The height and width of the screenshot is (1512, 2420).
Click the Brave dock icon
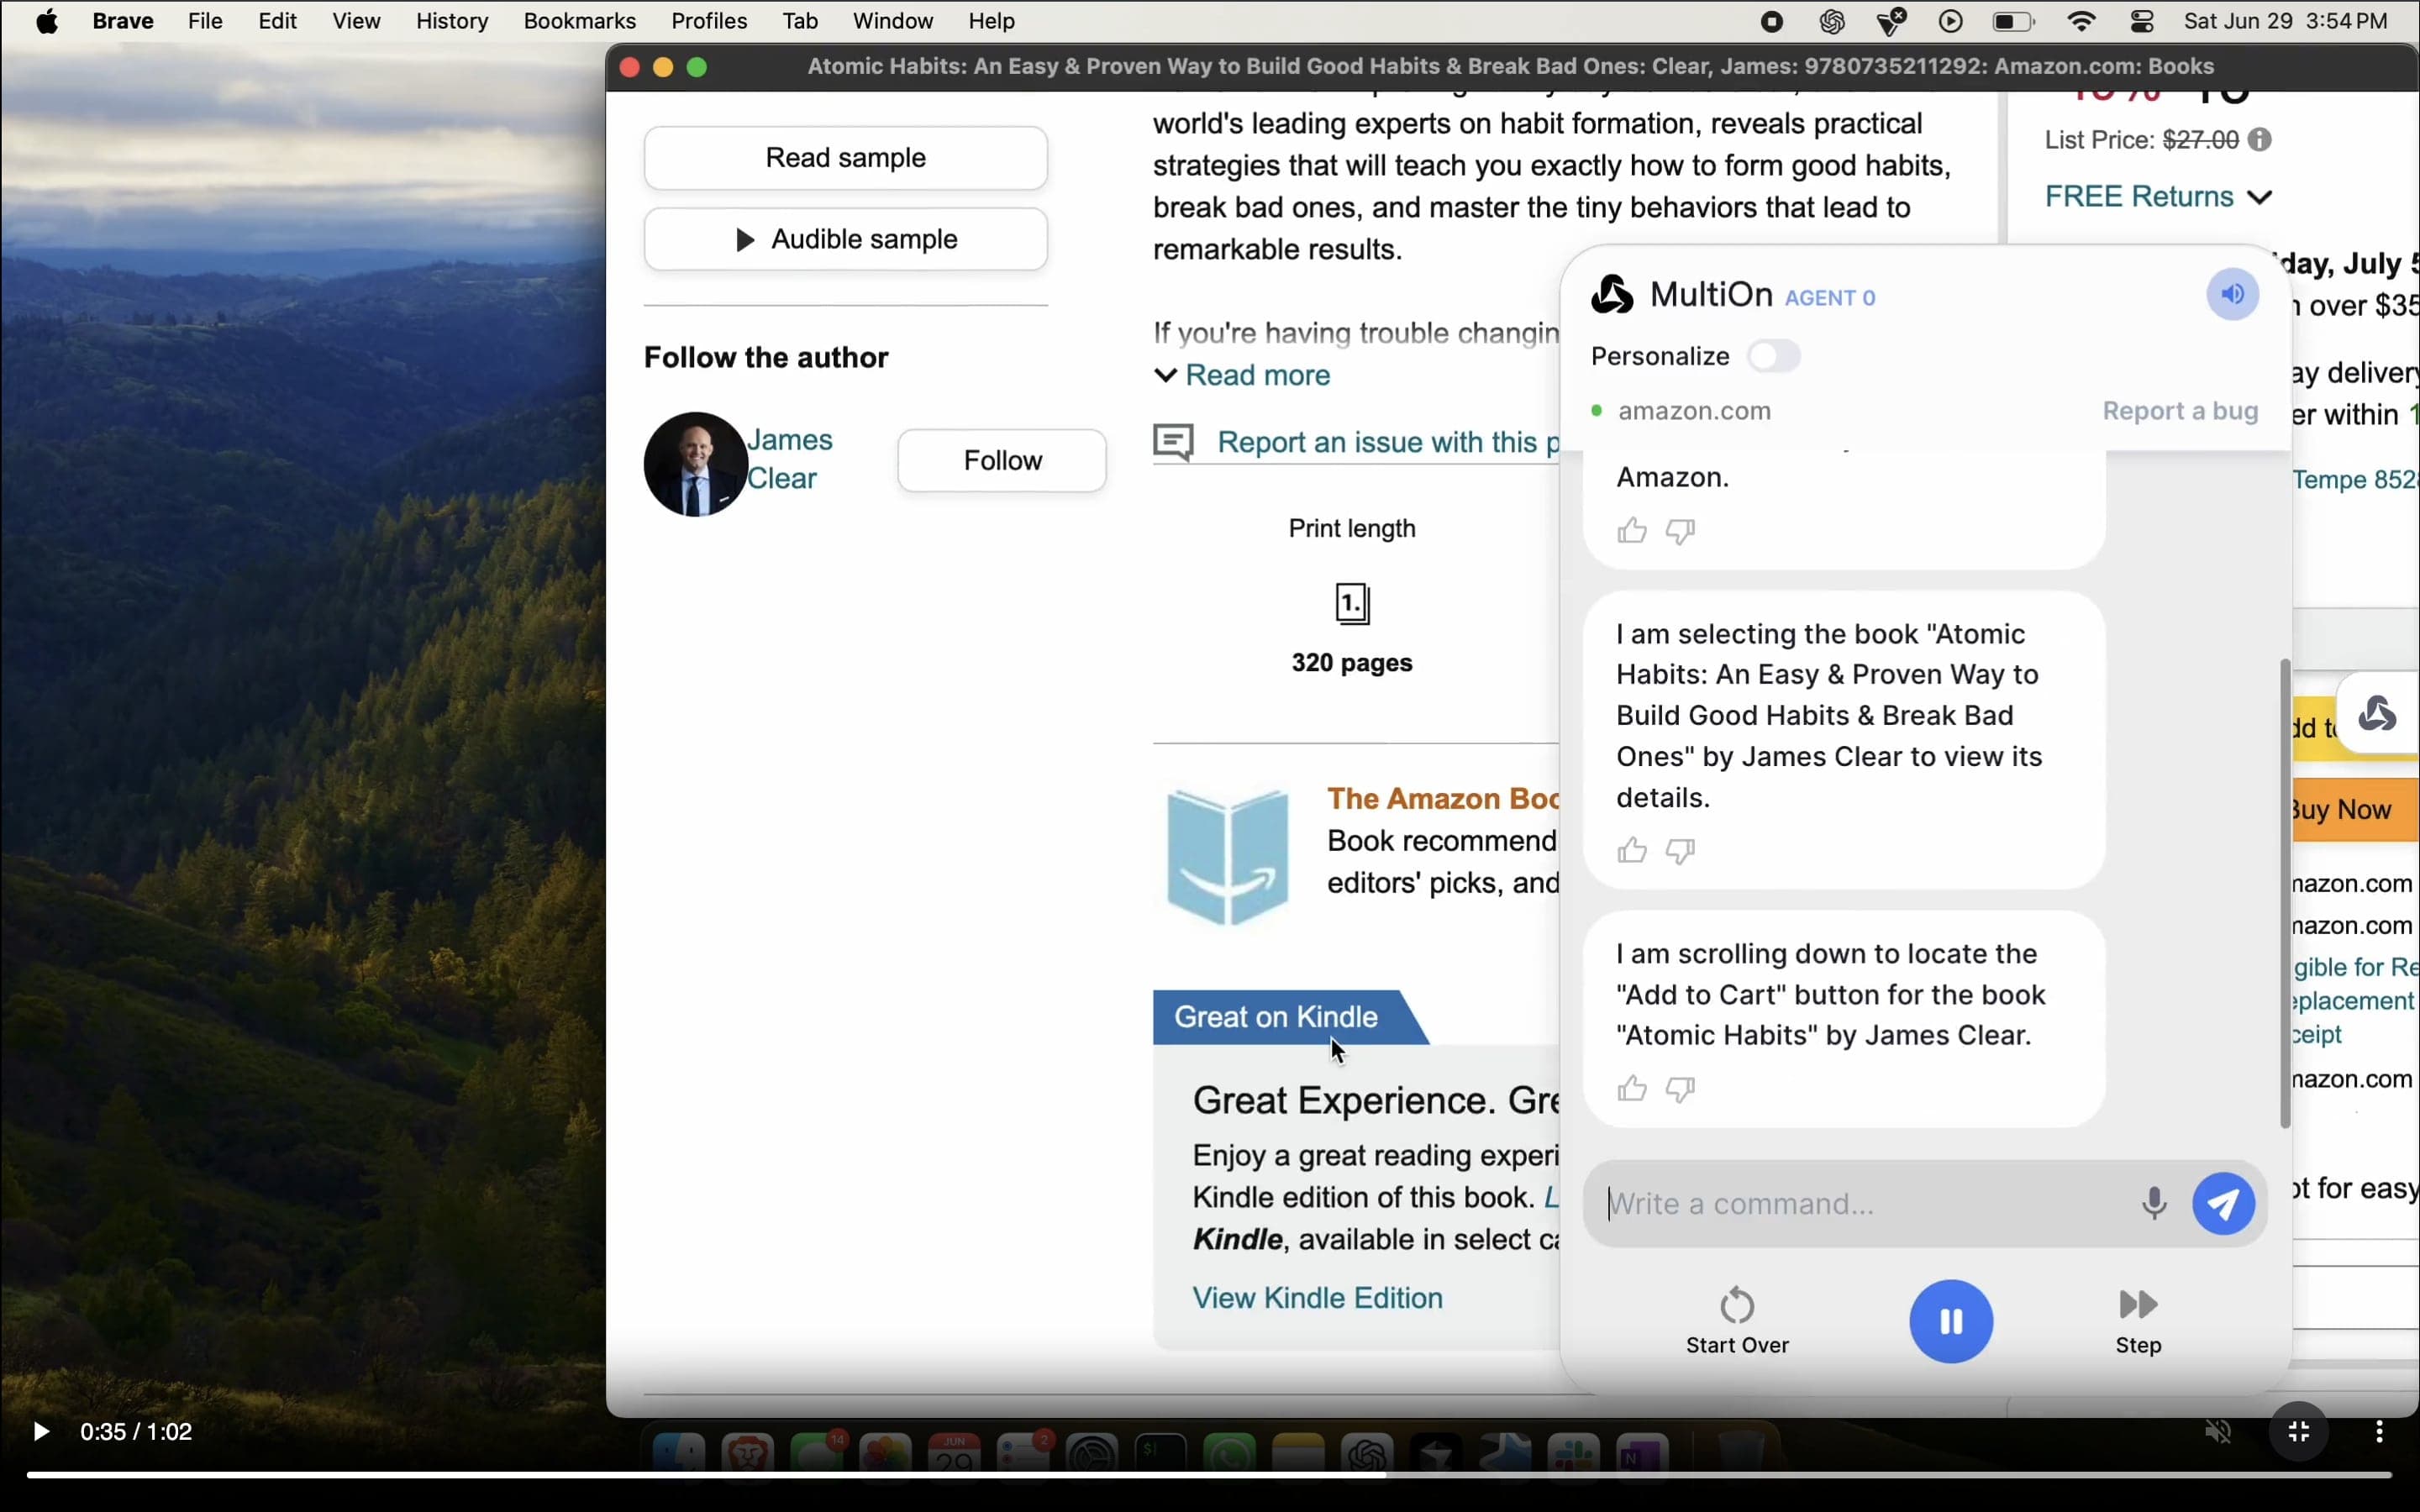click(748, 1455)
